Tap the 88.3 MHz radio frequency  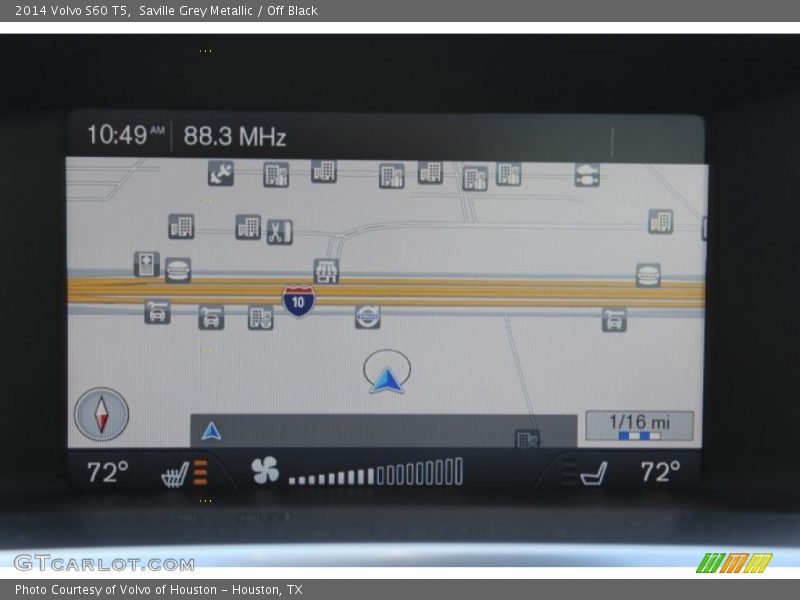click(x=235, y=136)
